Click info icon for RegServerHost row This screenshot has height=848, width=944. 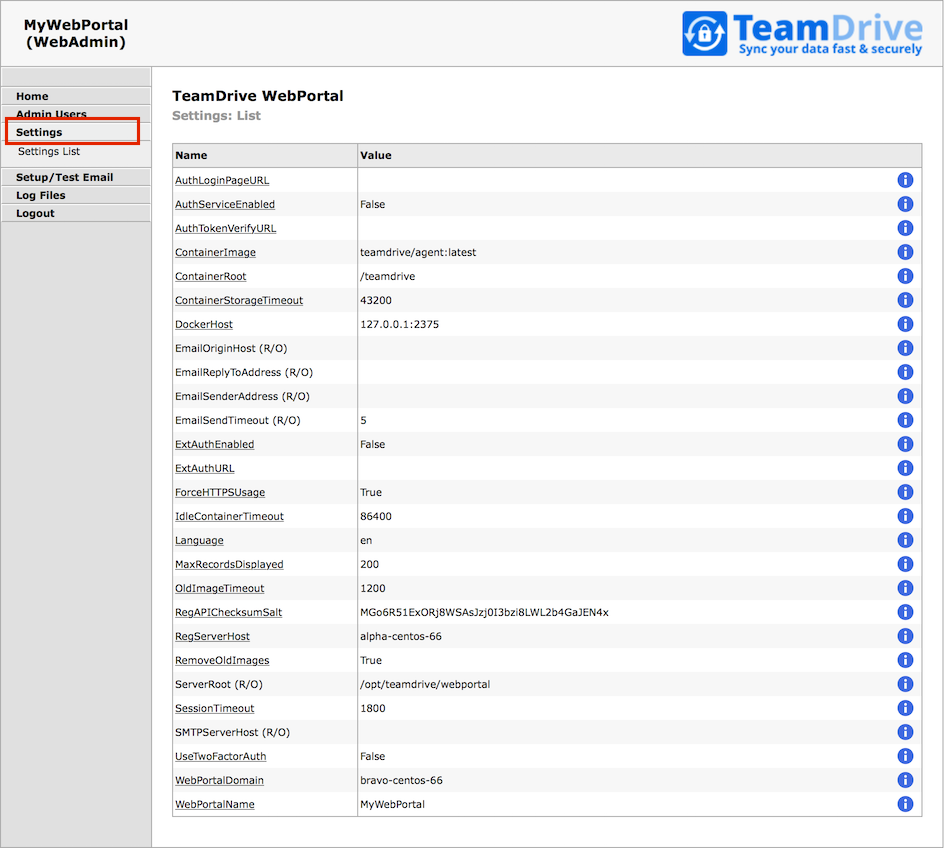coord(905,636)
